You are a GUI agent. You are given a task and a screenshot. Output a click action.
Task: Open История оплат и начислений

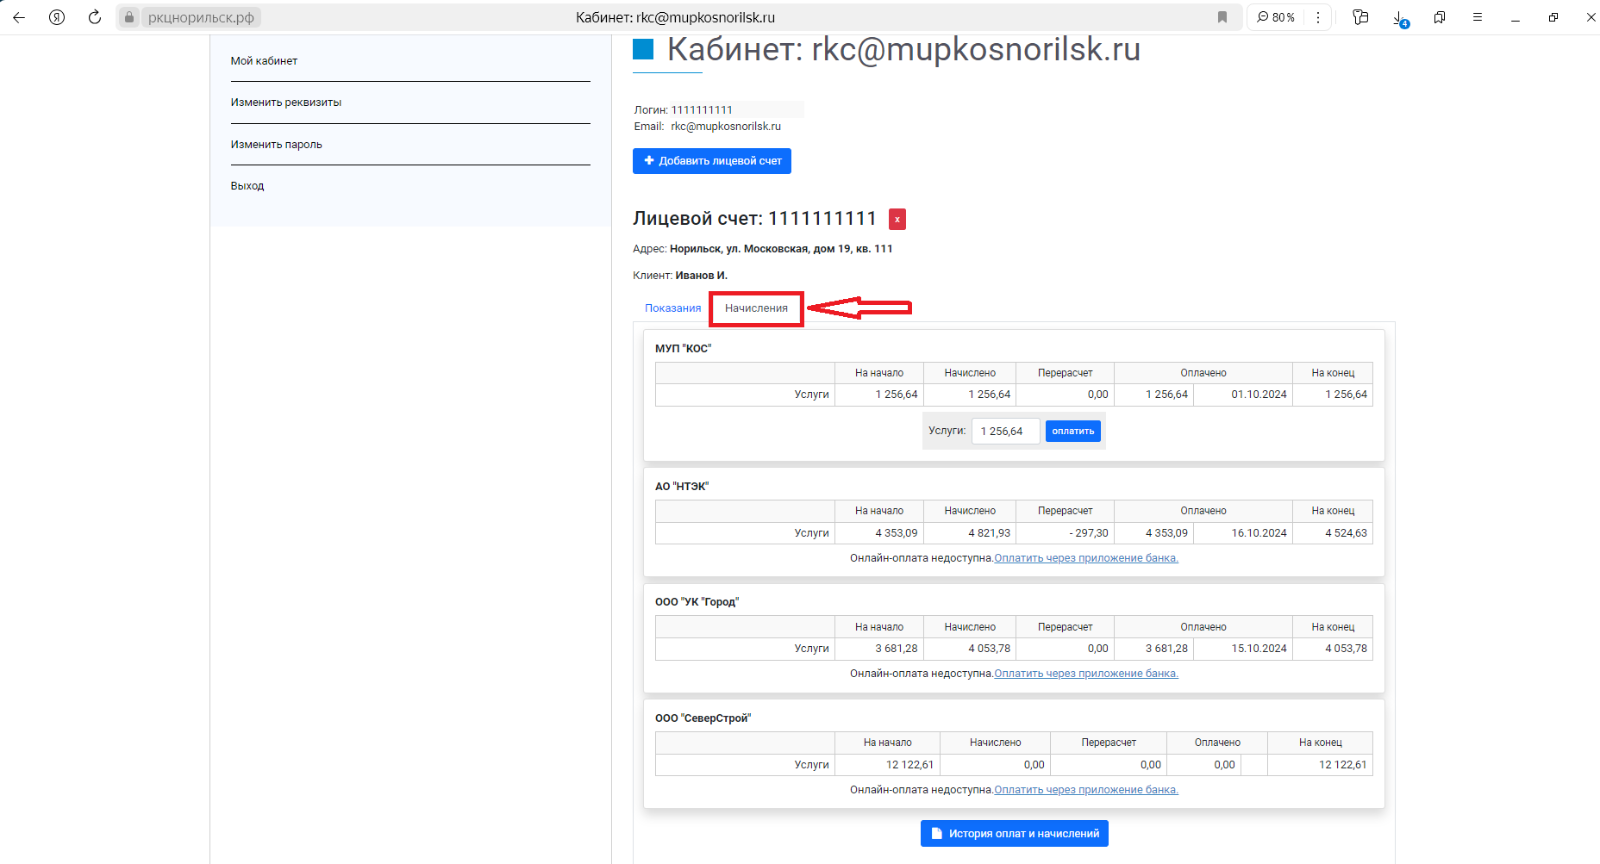click(x=1014, y=833)
